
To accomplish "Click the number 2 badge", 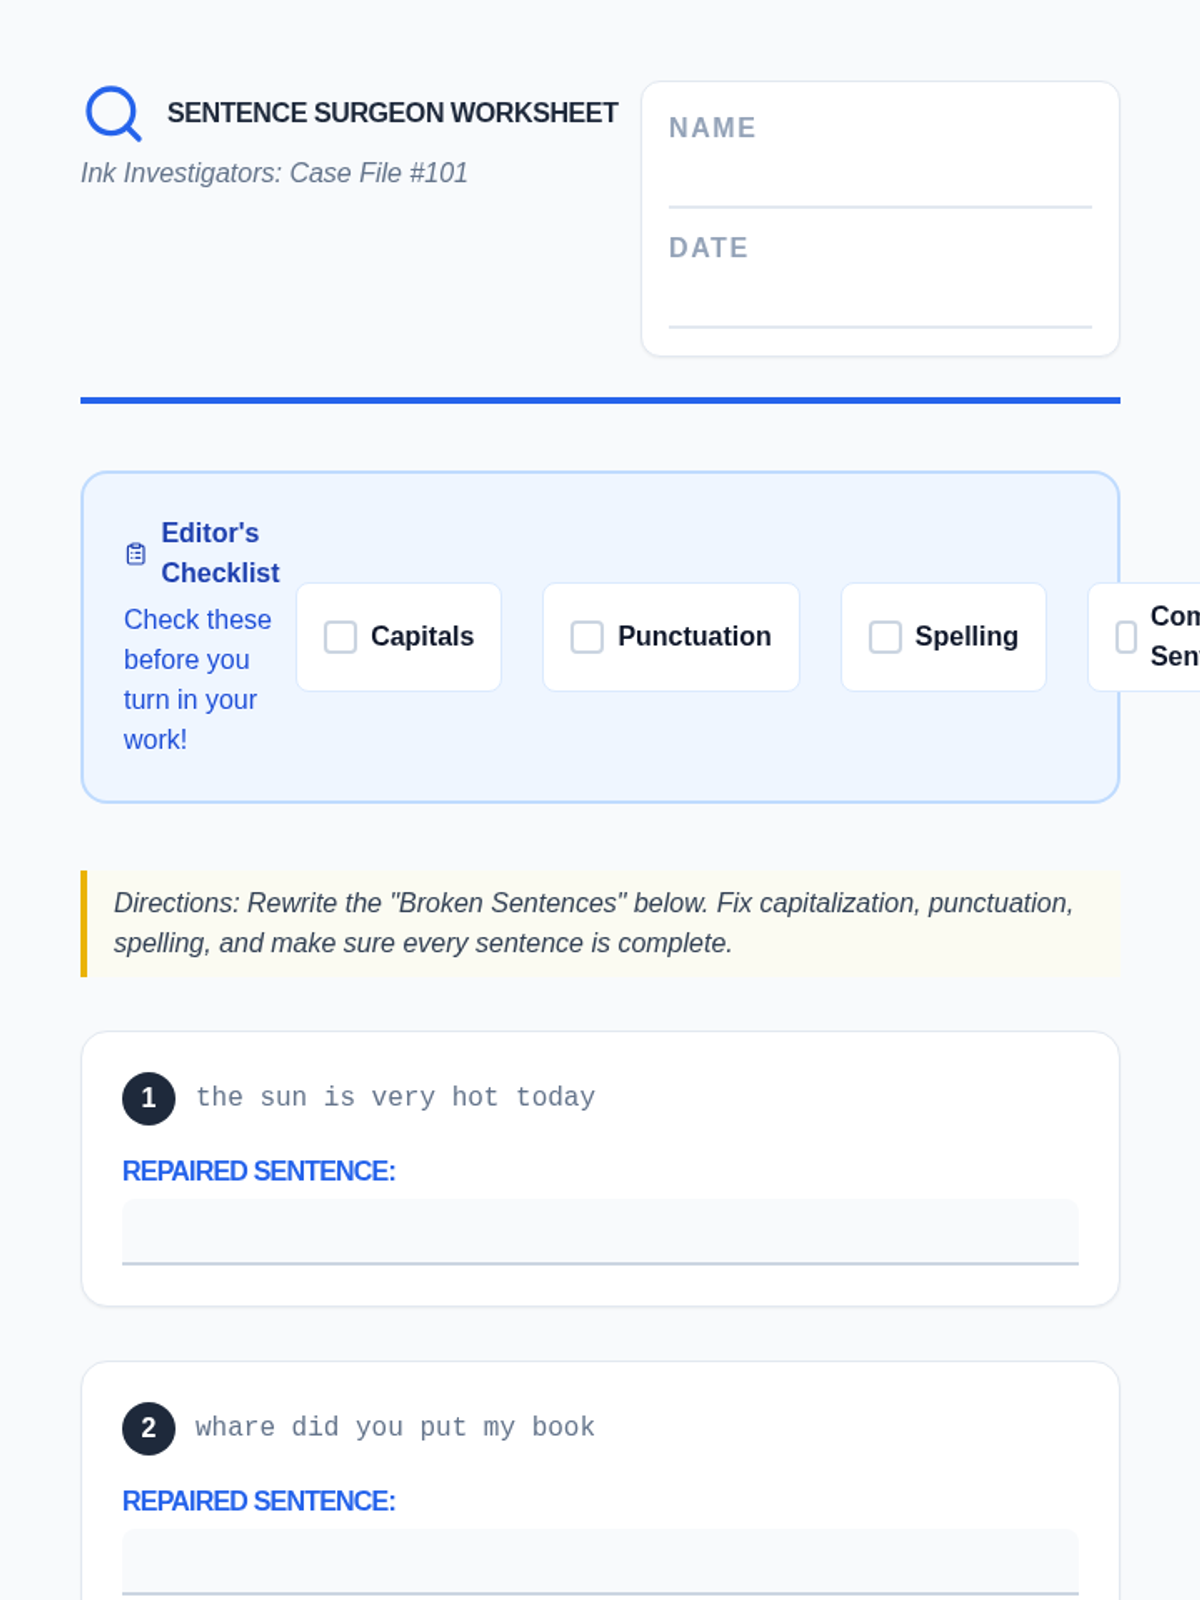I will (x=148, y=1428).
